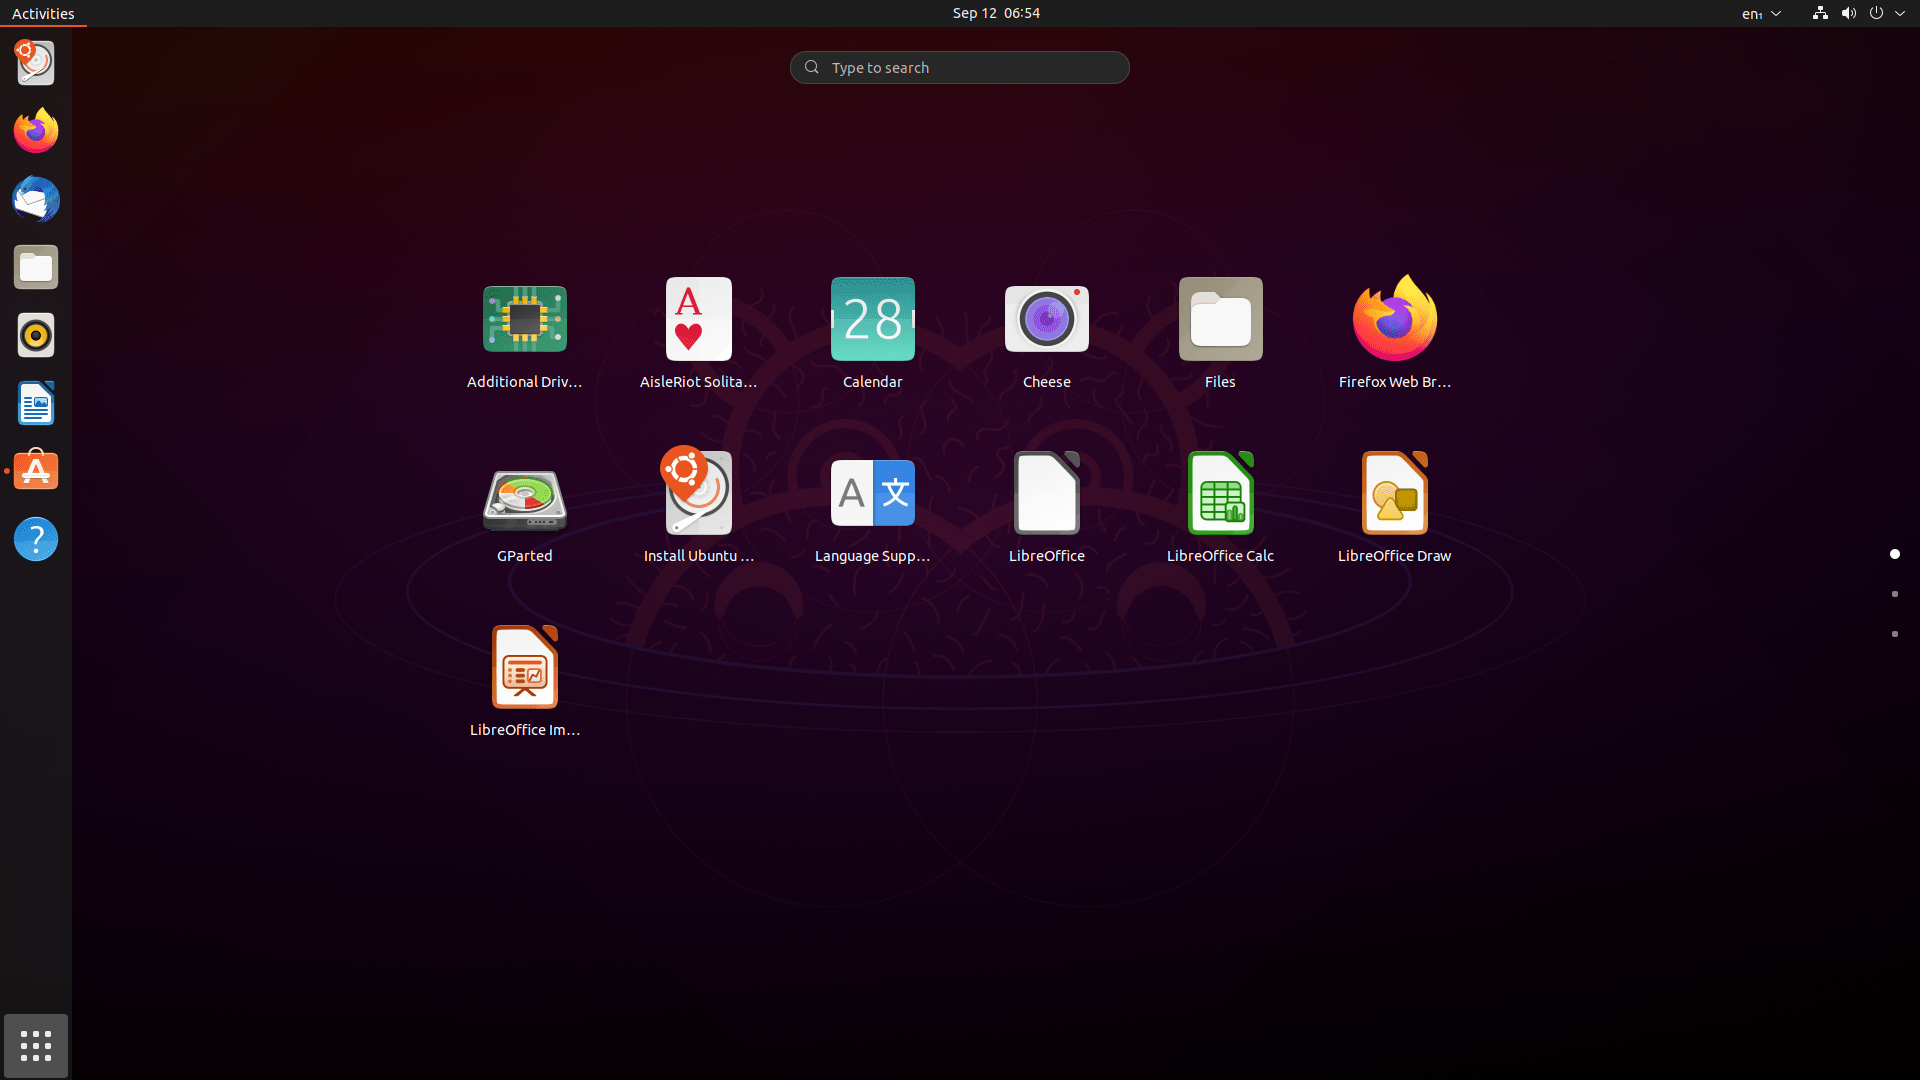Viewport: 1920px width, 1080px height.
Task: Switch to second app grid page
Action: pos(1894,594)
